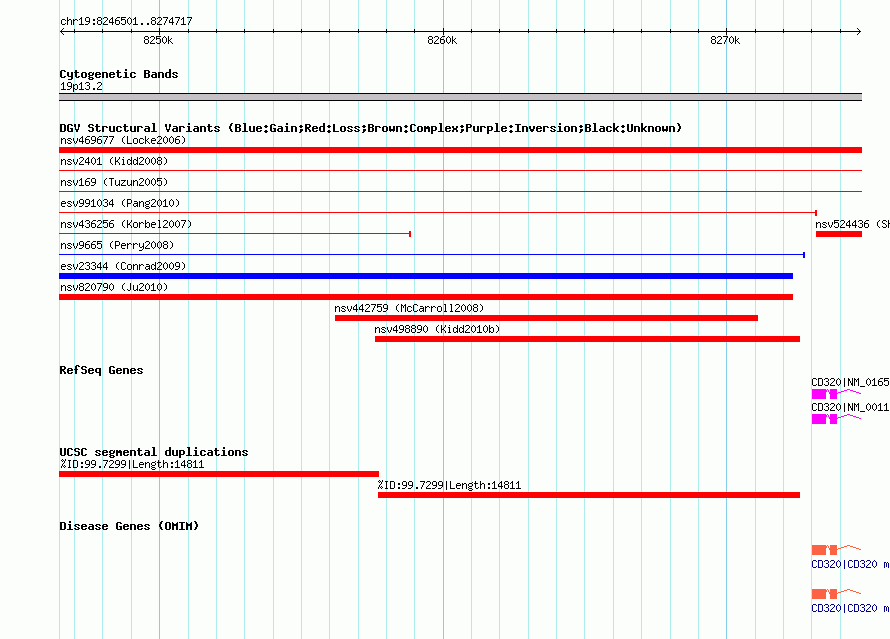Click the chr19:8246501..8274717 coordinates label

pyautogui.click(x=126, y=22)
